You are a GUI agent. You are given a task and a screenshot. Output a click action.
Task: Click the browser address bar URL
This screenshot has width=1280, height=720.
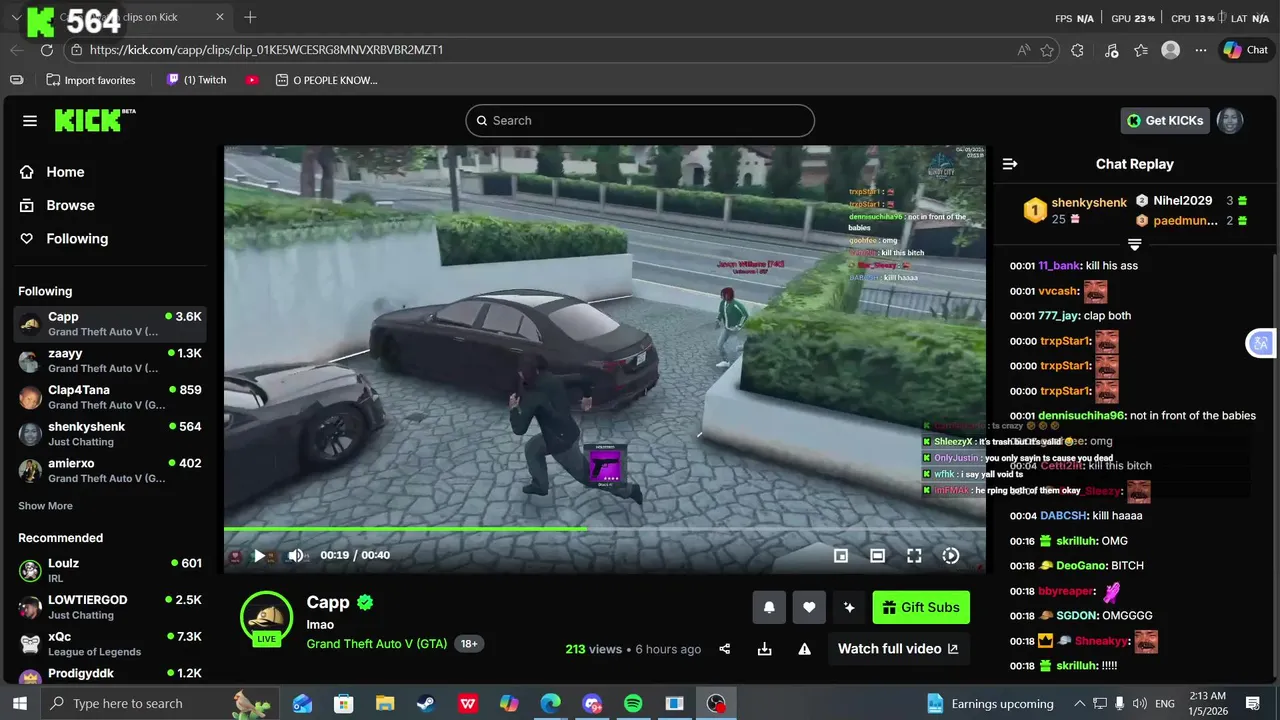point(266,50)
